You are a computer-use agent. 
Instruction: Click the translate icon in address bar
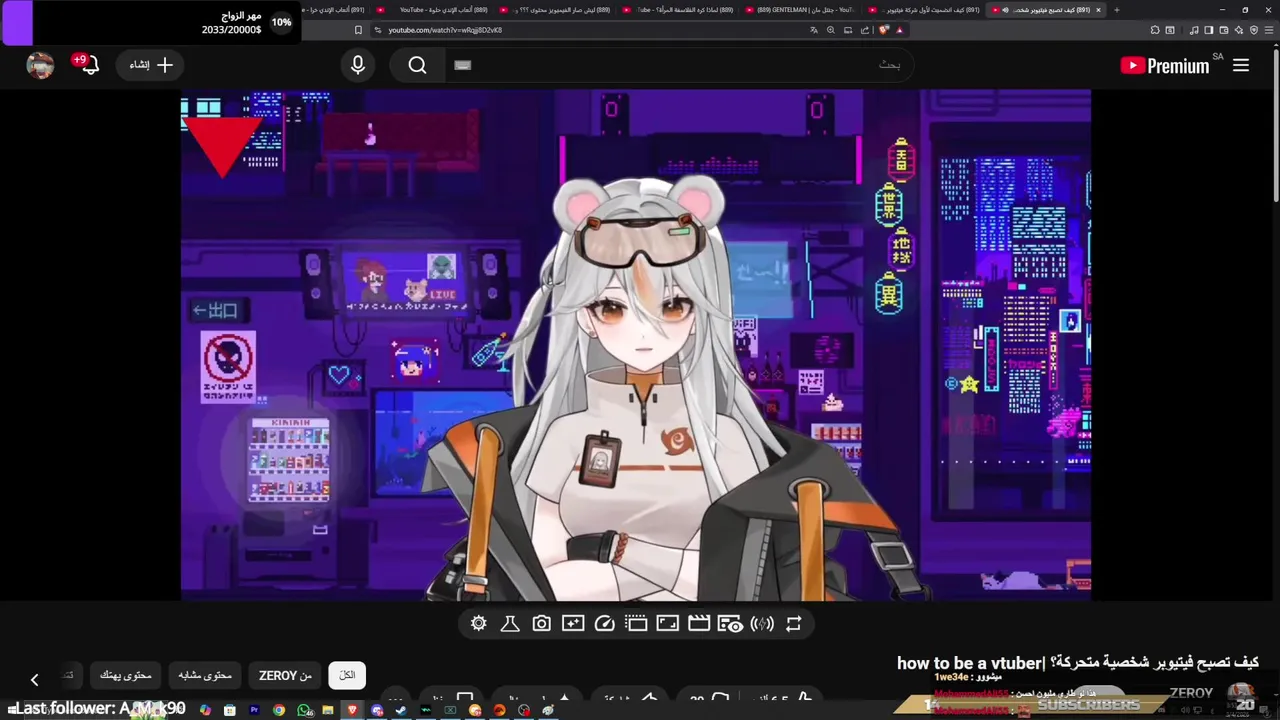tap(813, 30)
